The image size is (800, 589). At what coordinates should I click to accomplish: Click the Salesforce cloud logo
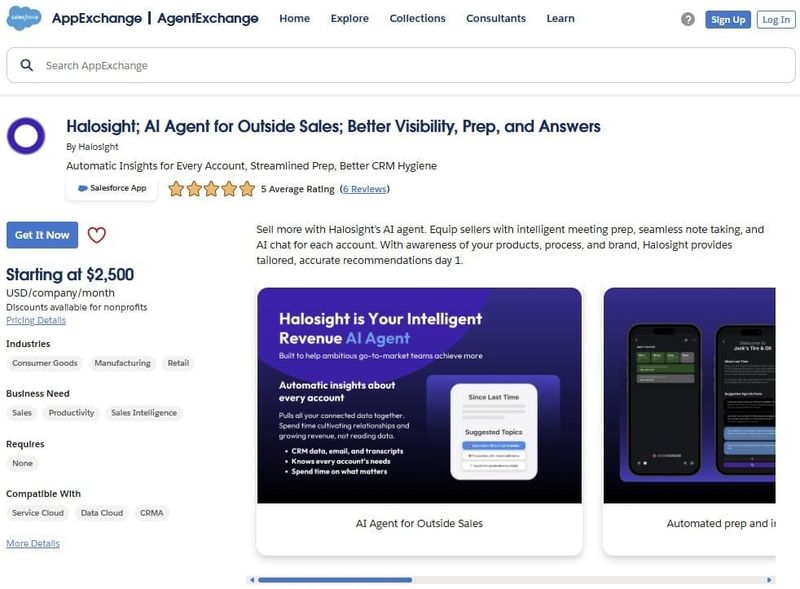23,18
